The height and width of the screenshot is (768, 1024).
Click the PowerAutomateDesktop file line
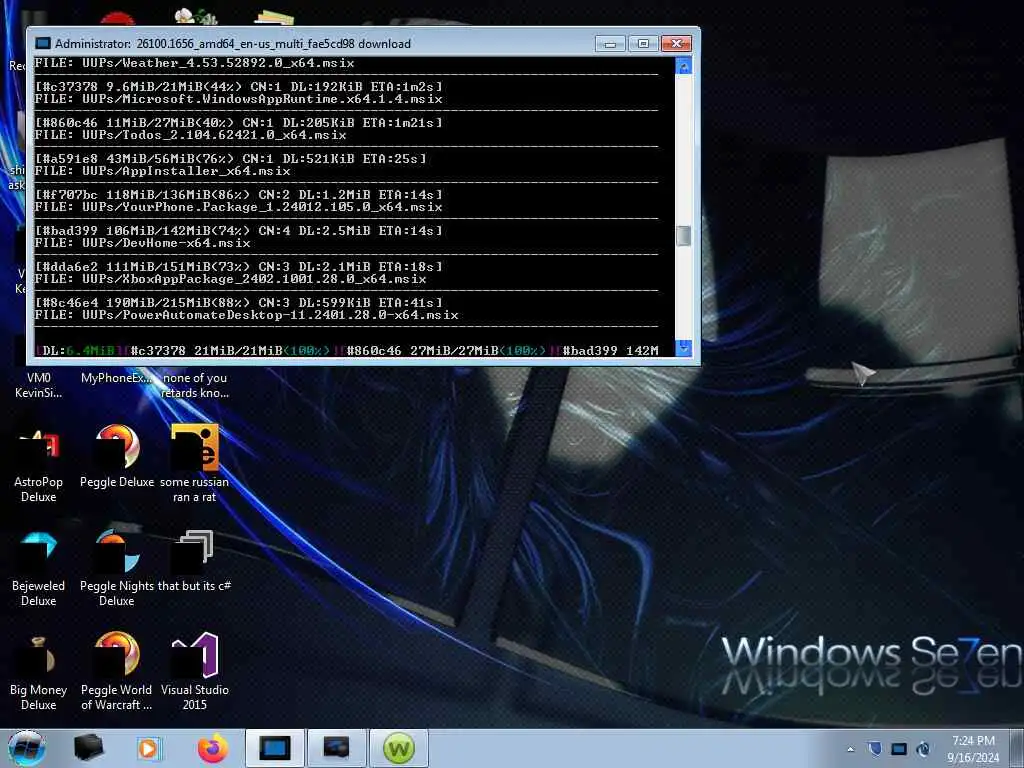(x=247, y=315)
